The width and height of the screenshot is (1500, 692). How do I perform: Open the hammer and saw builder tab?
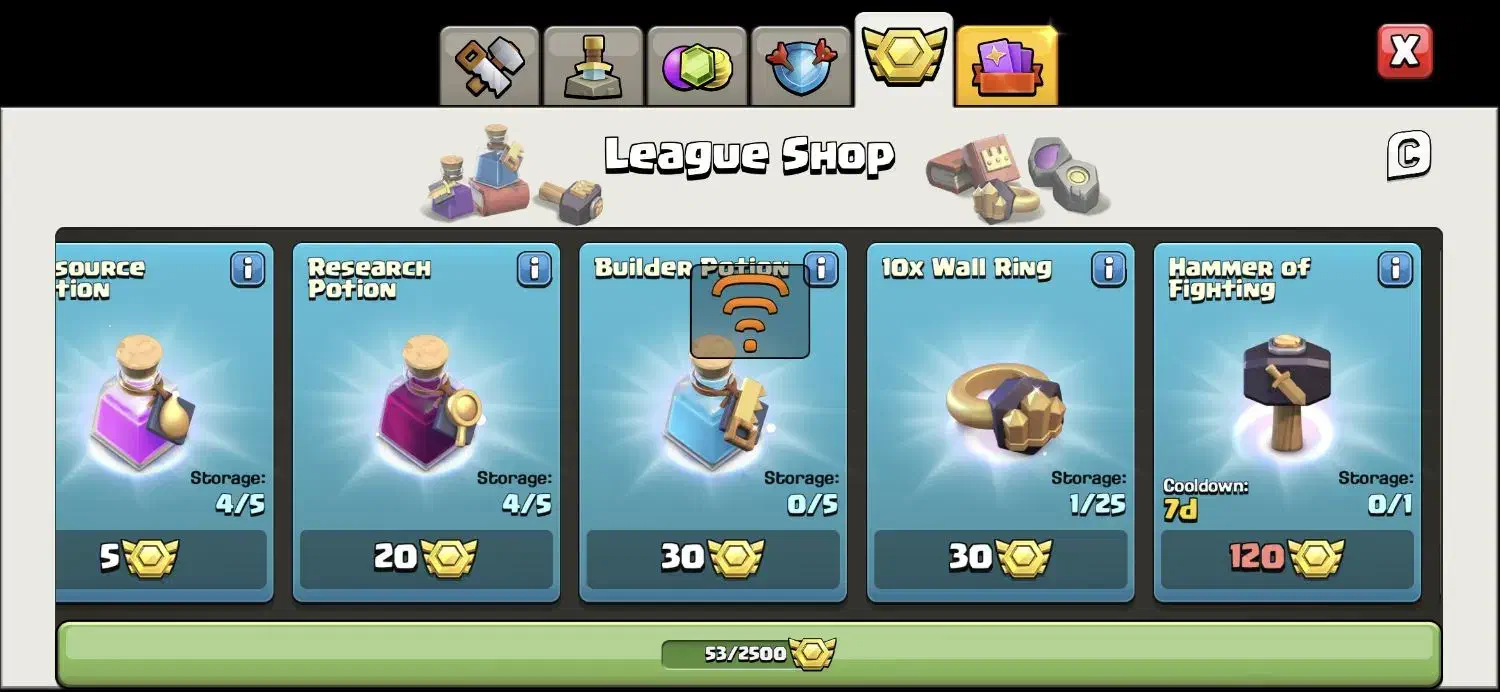[x=490, y=66]
